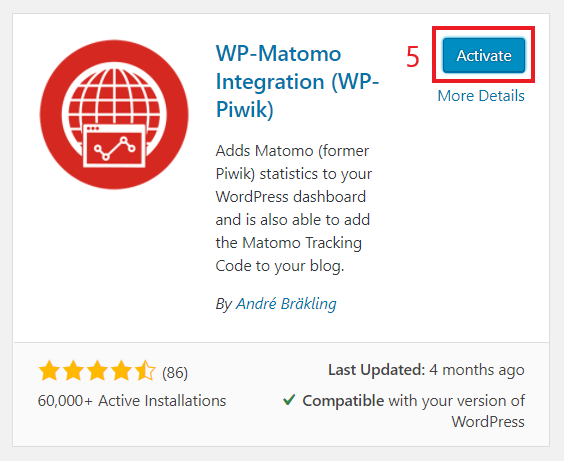Click the fourth gold rating star
This screenshot has width=564, height=461.
point(122,371)
